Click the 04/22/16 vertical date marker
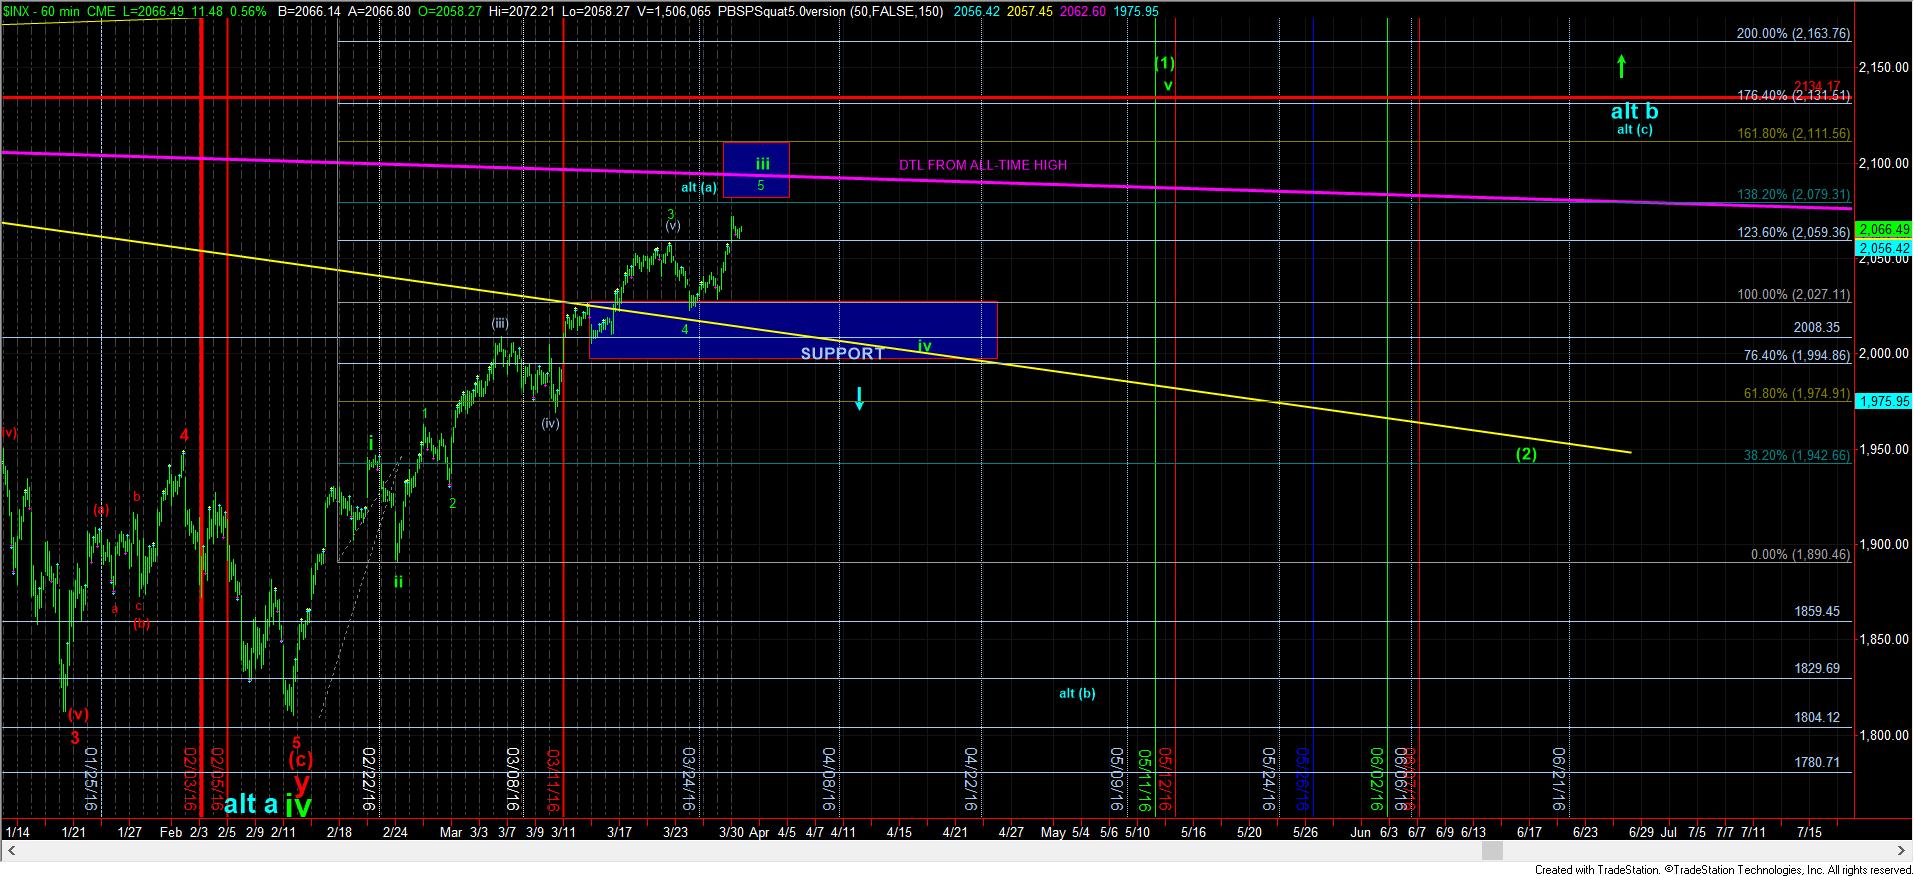Screen dimensions: 1914x876 [972, 779]
